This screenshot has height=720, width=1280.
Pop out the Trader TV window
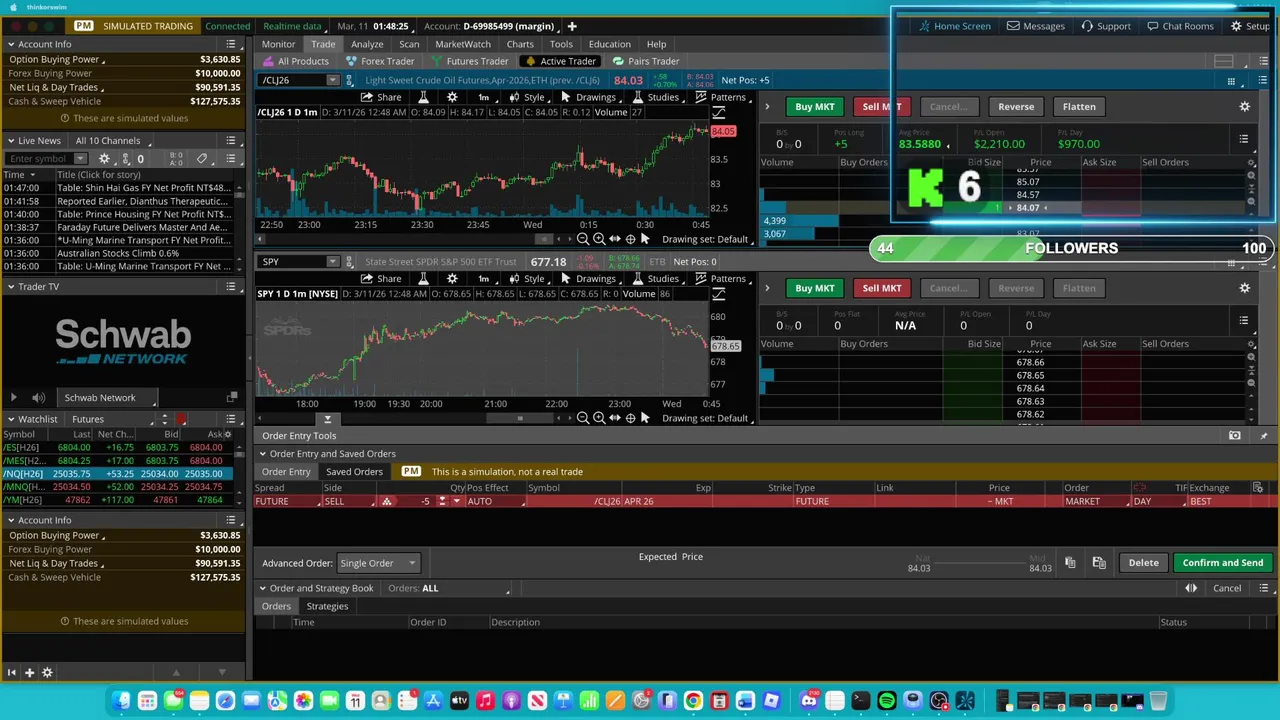click(232, 398)
